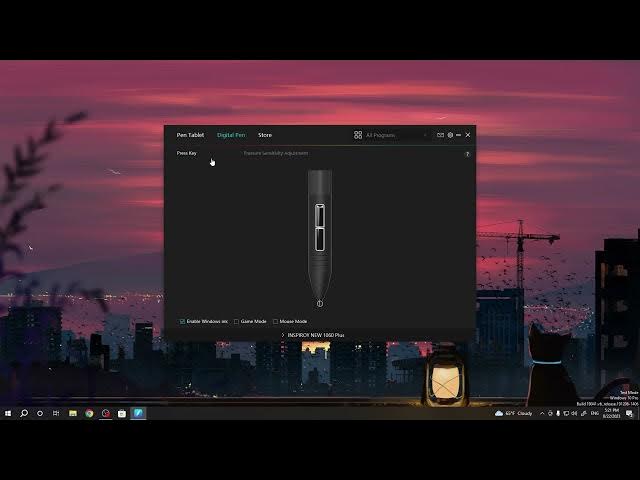
Task: Open the blue pen app on taskbar
Action: 138,413
